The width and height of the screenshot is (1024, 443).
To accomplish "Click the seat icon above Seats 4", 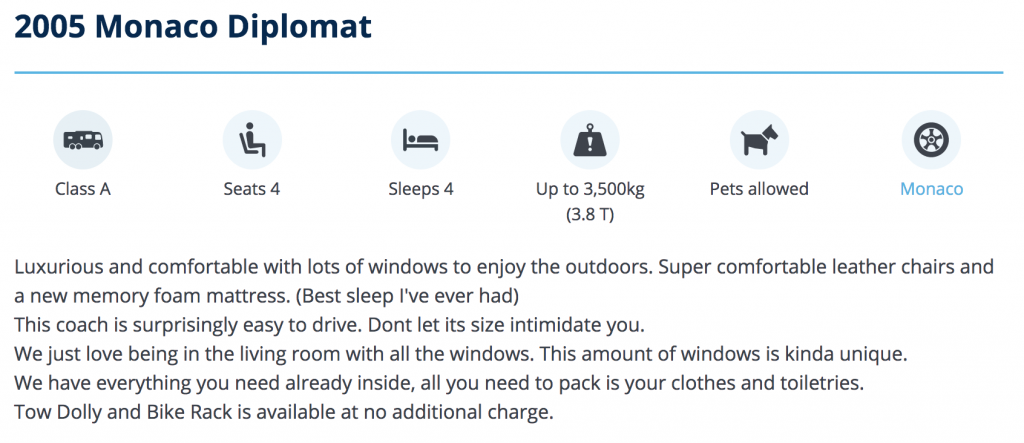I will coord(252,140).
